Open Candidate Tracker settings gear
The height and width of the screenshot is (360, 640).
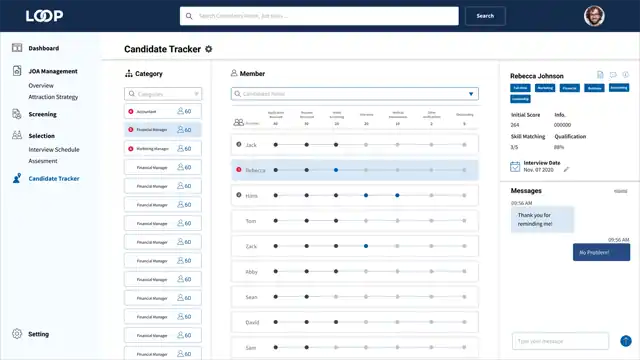pos(209,49)
